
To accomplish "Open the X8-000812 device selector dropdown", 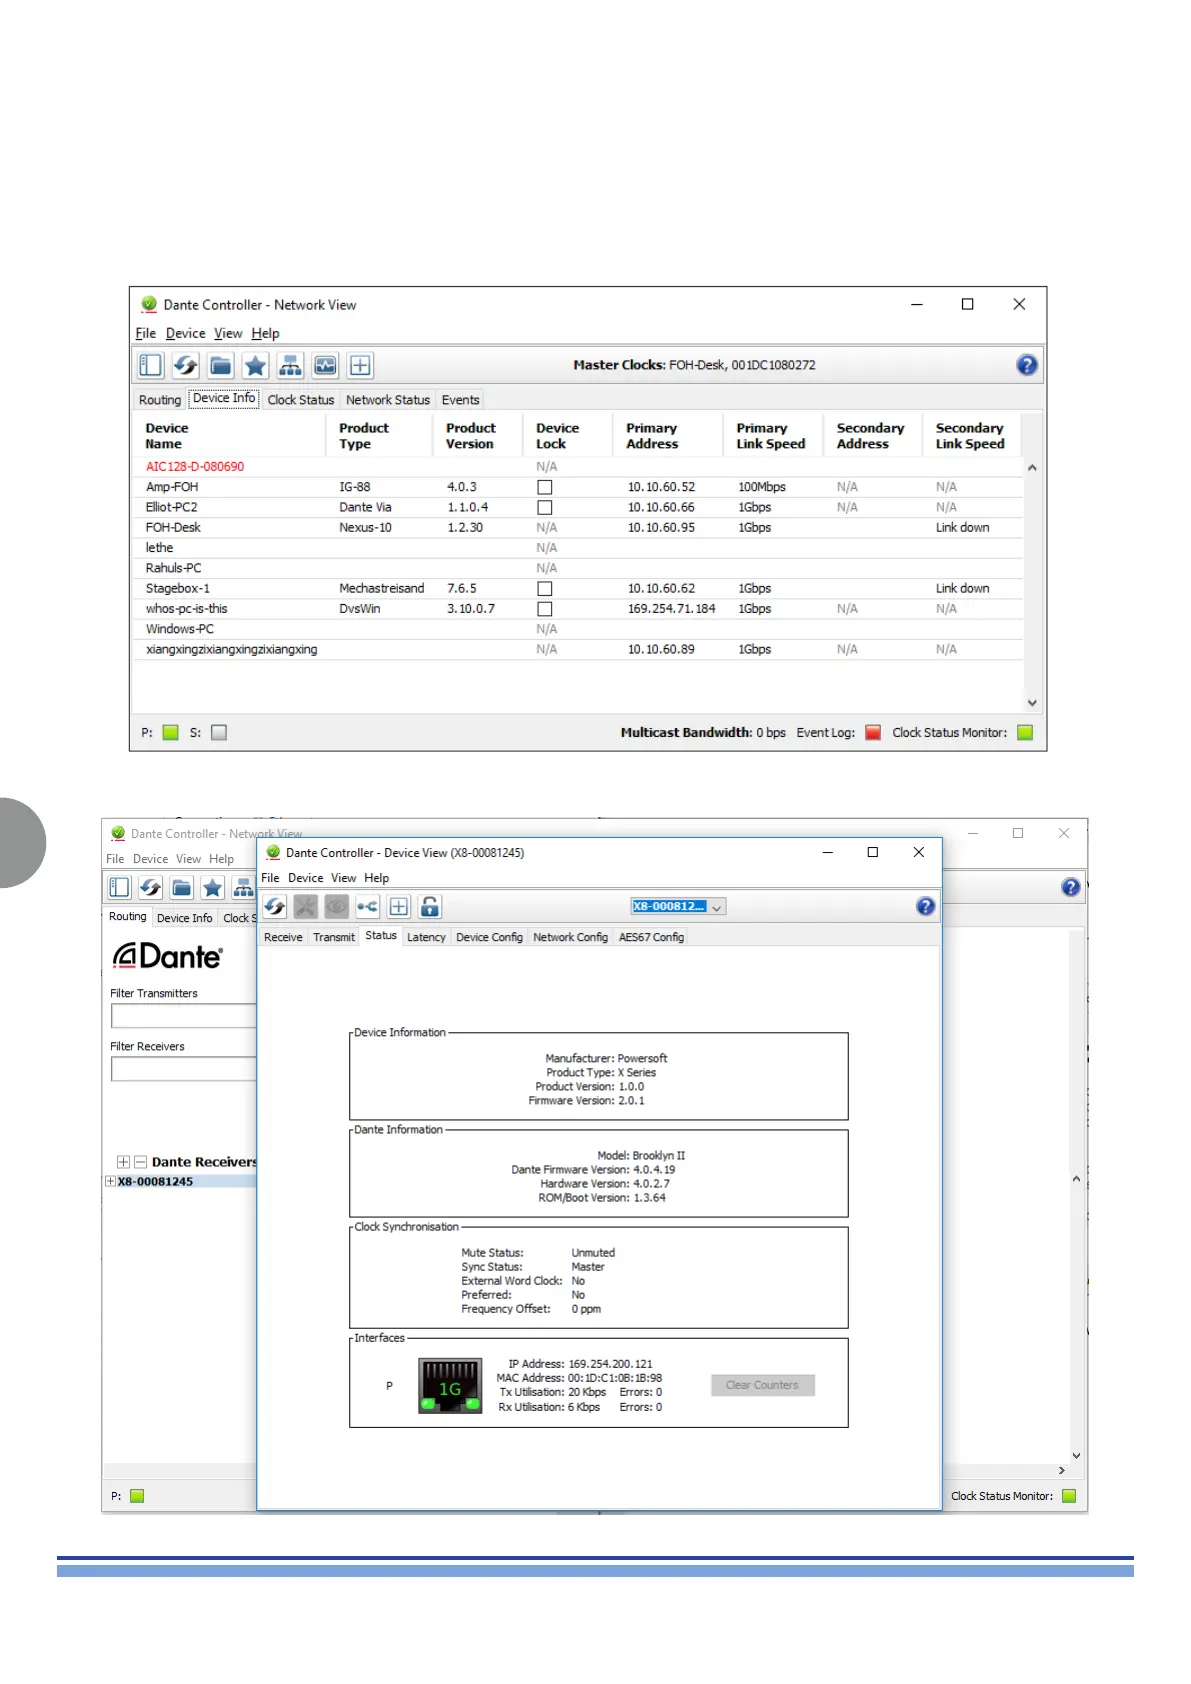I will pyautogui.click(x=677, y=907).
